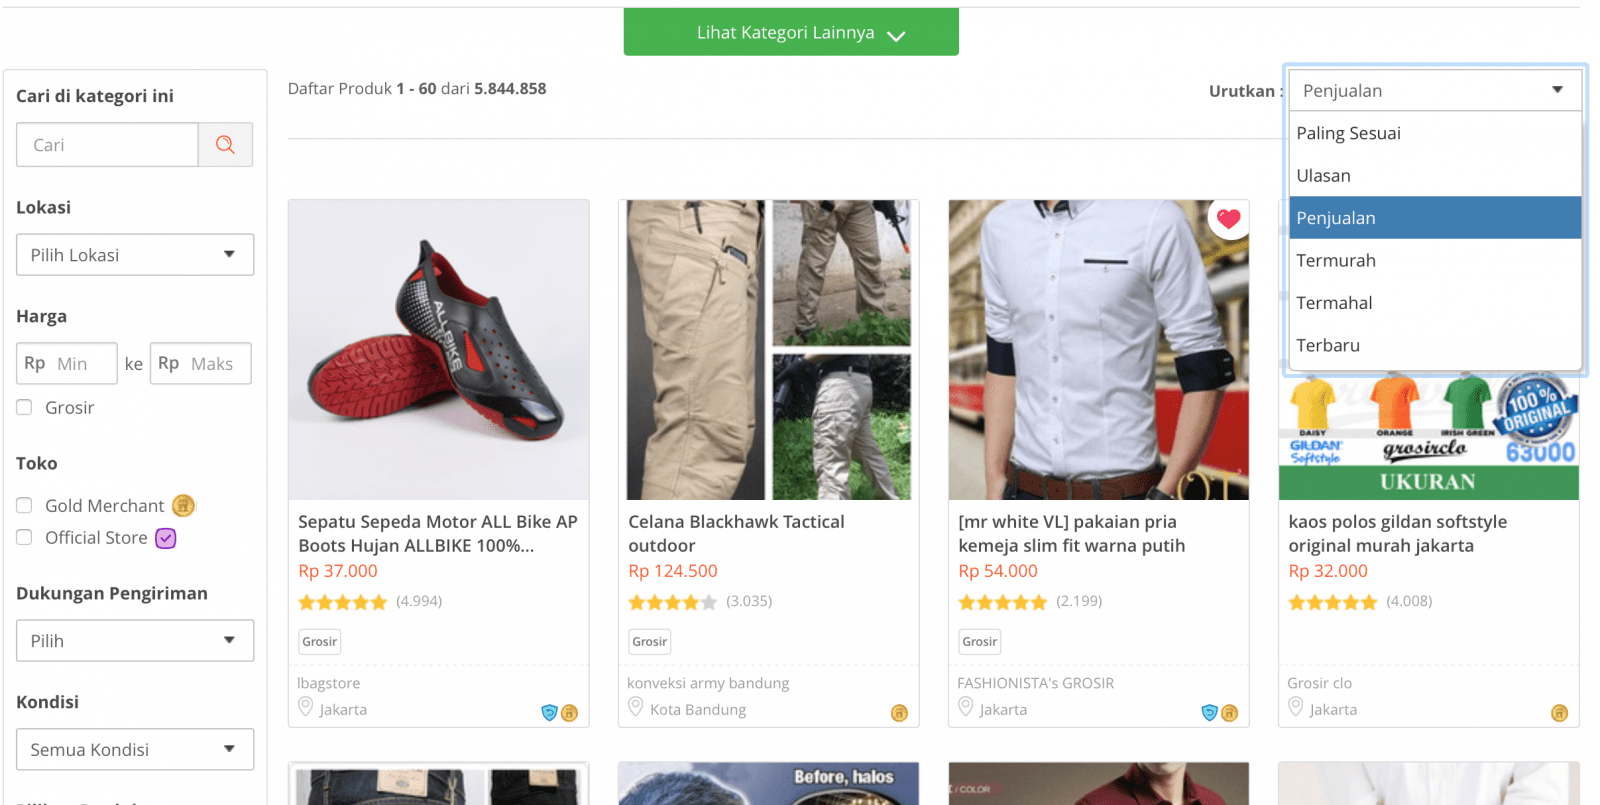Collapse the Urutkan Penjualan sort dropdown
Image resolution: width=1600 pixels, height=805 pixels.
click(1435, 90)
